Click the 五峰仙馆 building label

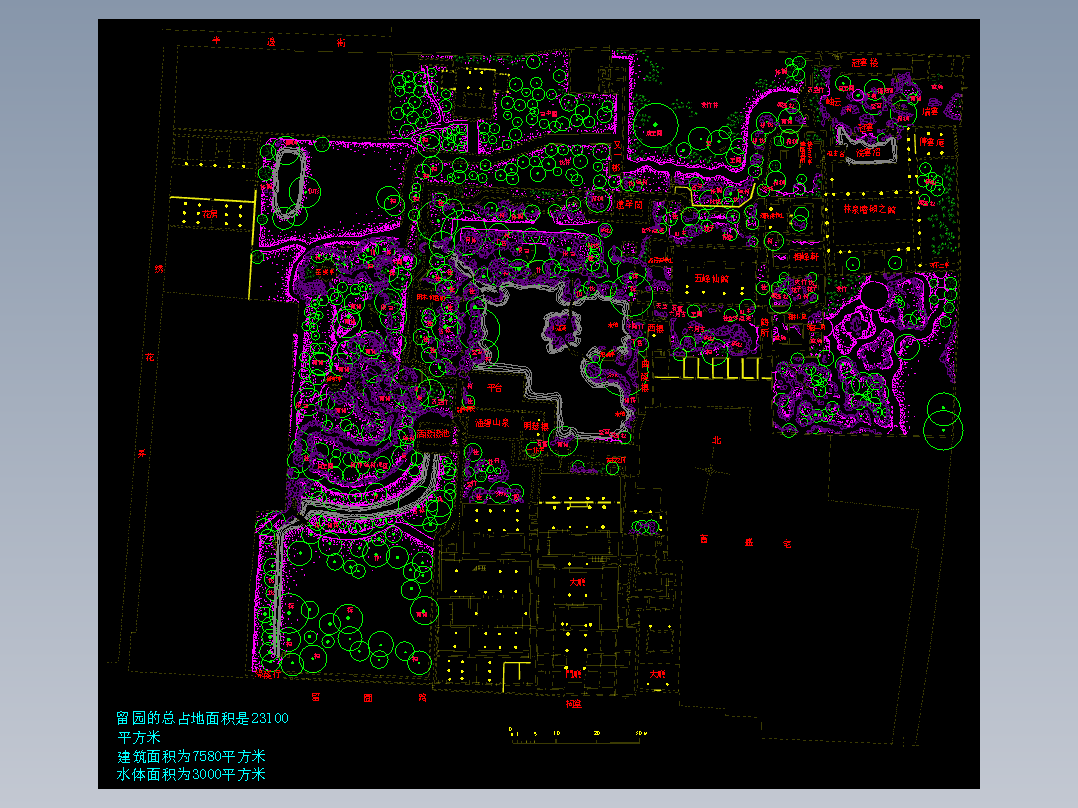[711, 279]
